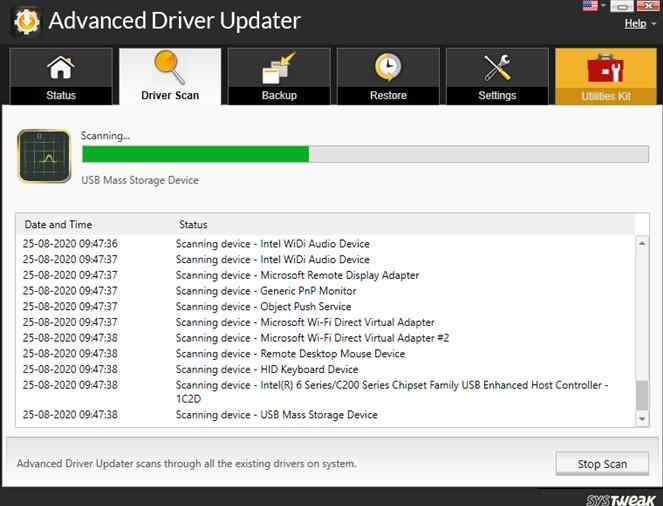Click the scanning monitor pulse icon

(x=44, y=155)
